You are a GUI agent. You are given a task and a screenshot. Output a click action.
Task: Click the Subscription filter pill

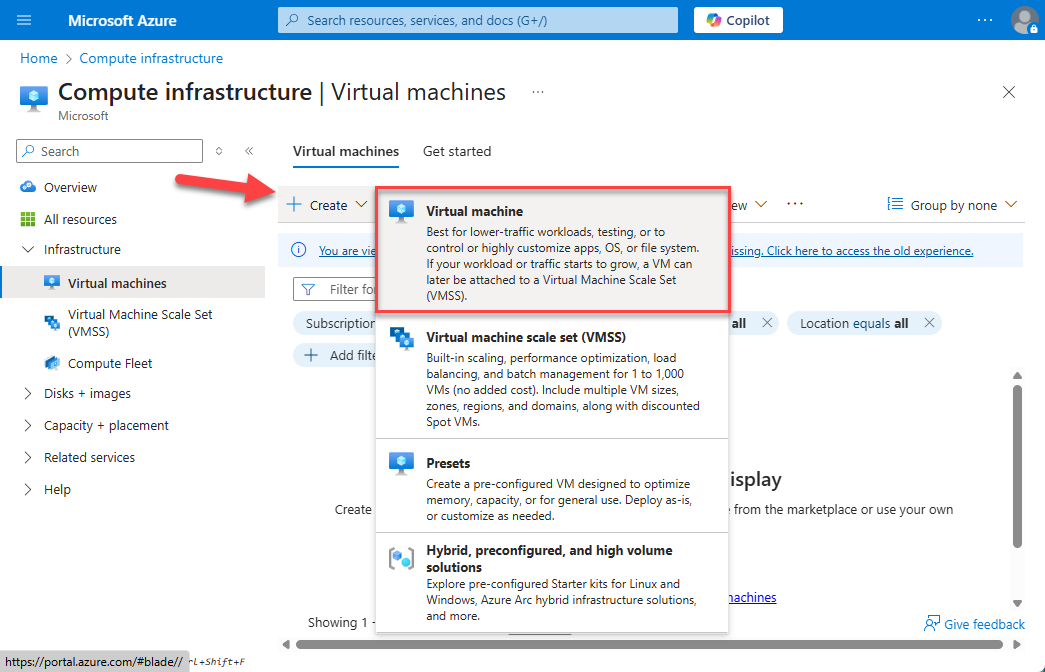click(x=335, y=323)
